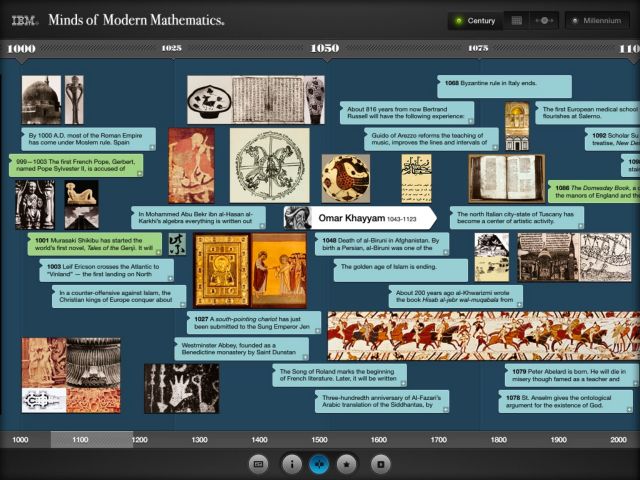Select the grid view icon in header
The height and width of the screenshot is (480, 640).
516,20
